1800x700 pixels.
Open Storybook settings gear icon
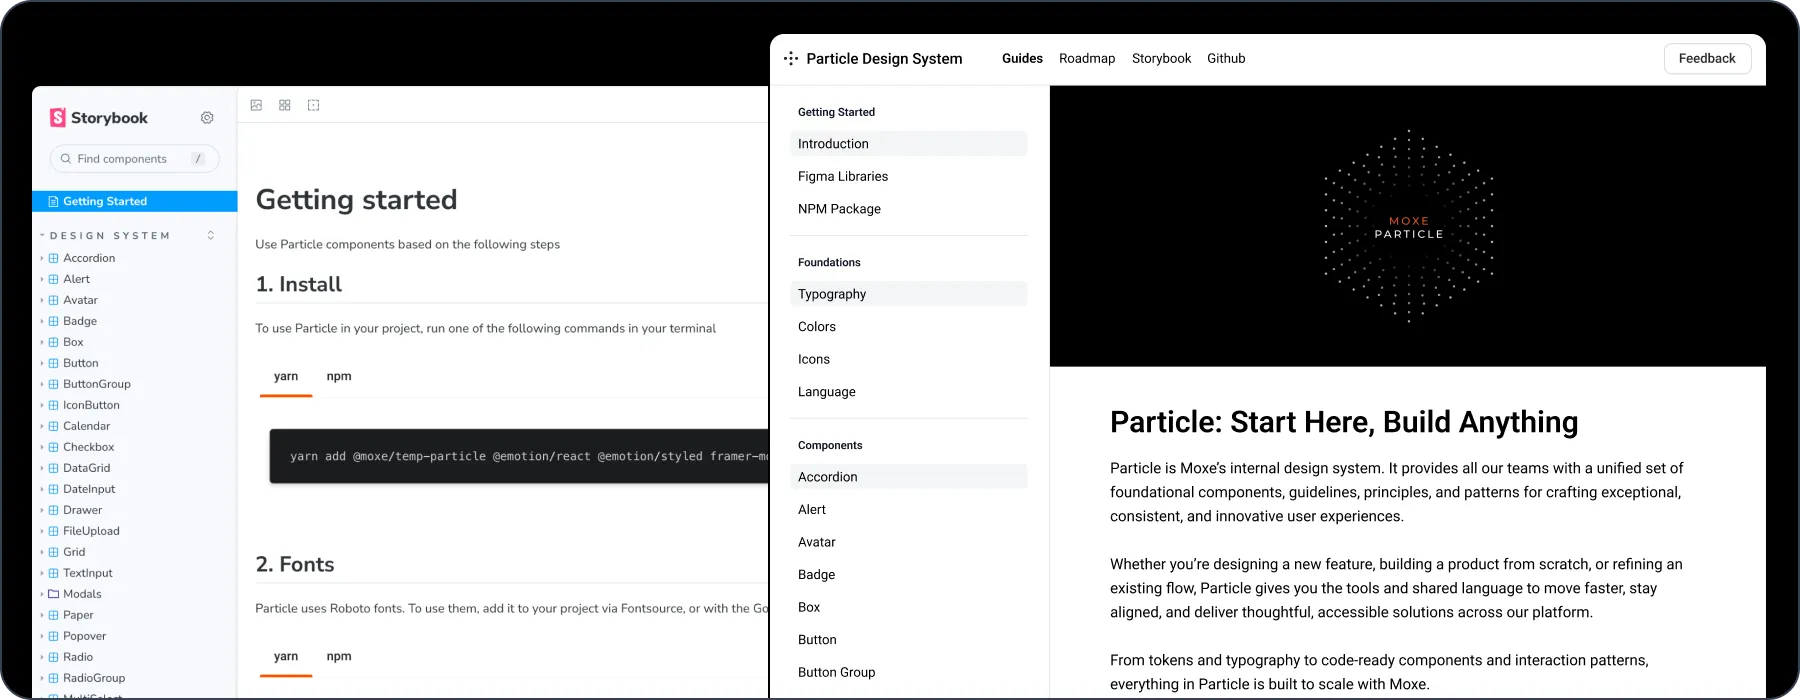coord(207,118)
